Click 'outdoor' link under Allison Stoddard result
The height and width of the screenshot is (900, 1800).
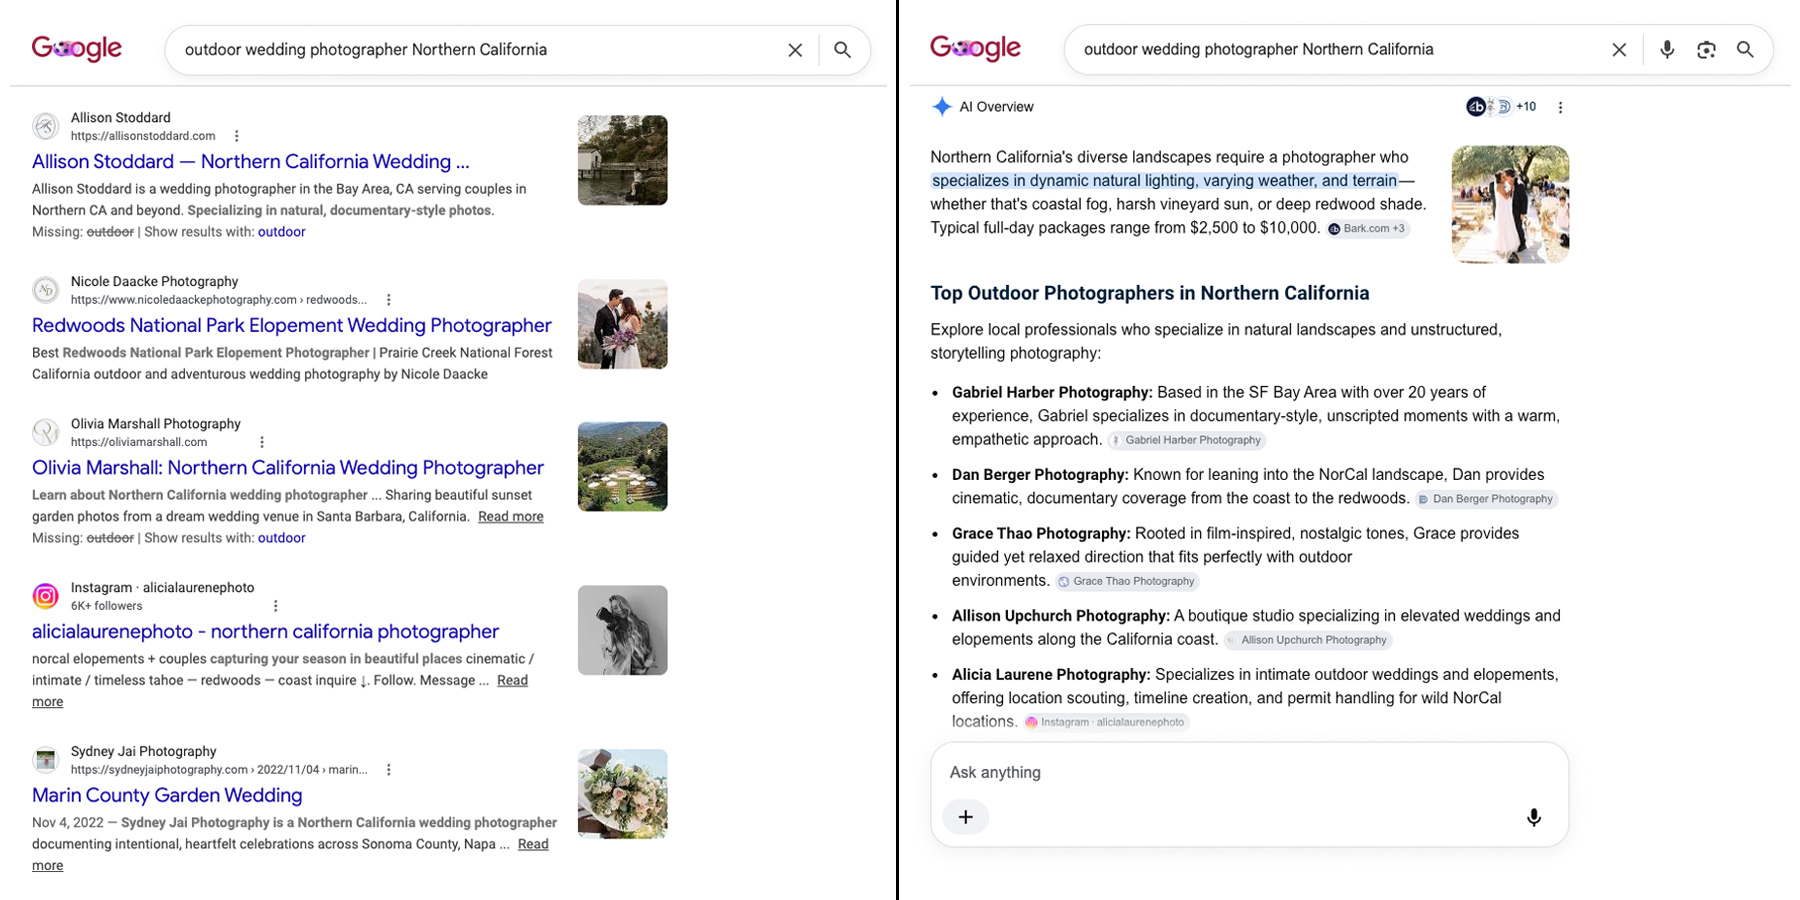click(282, 232)
